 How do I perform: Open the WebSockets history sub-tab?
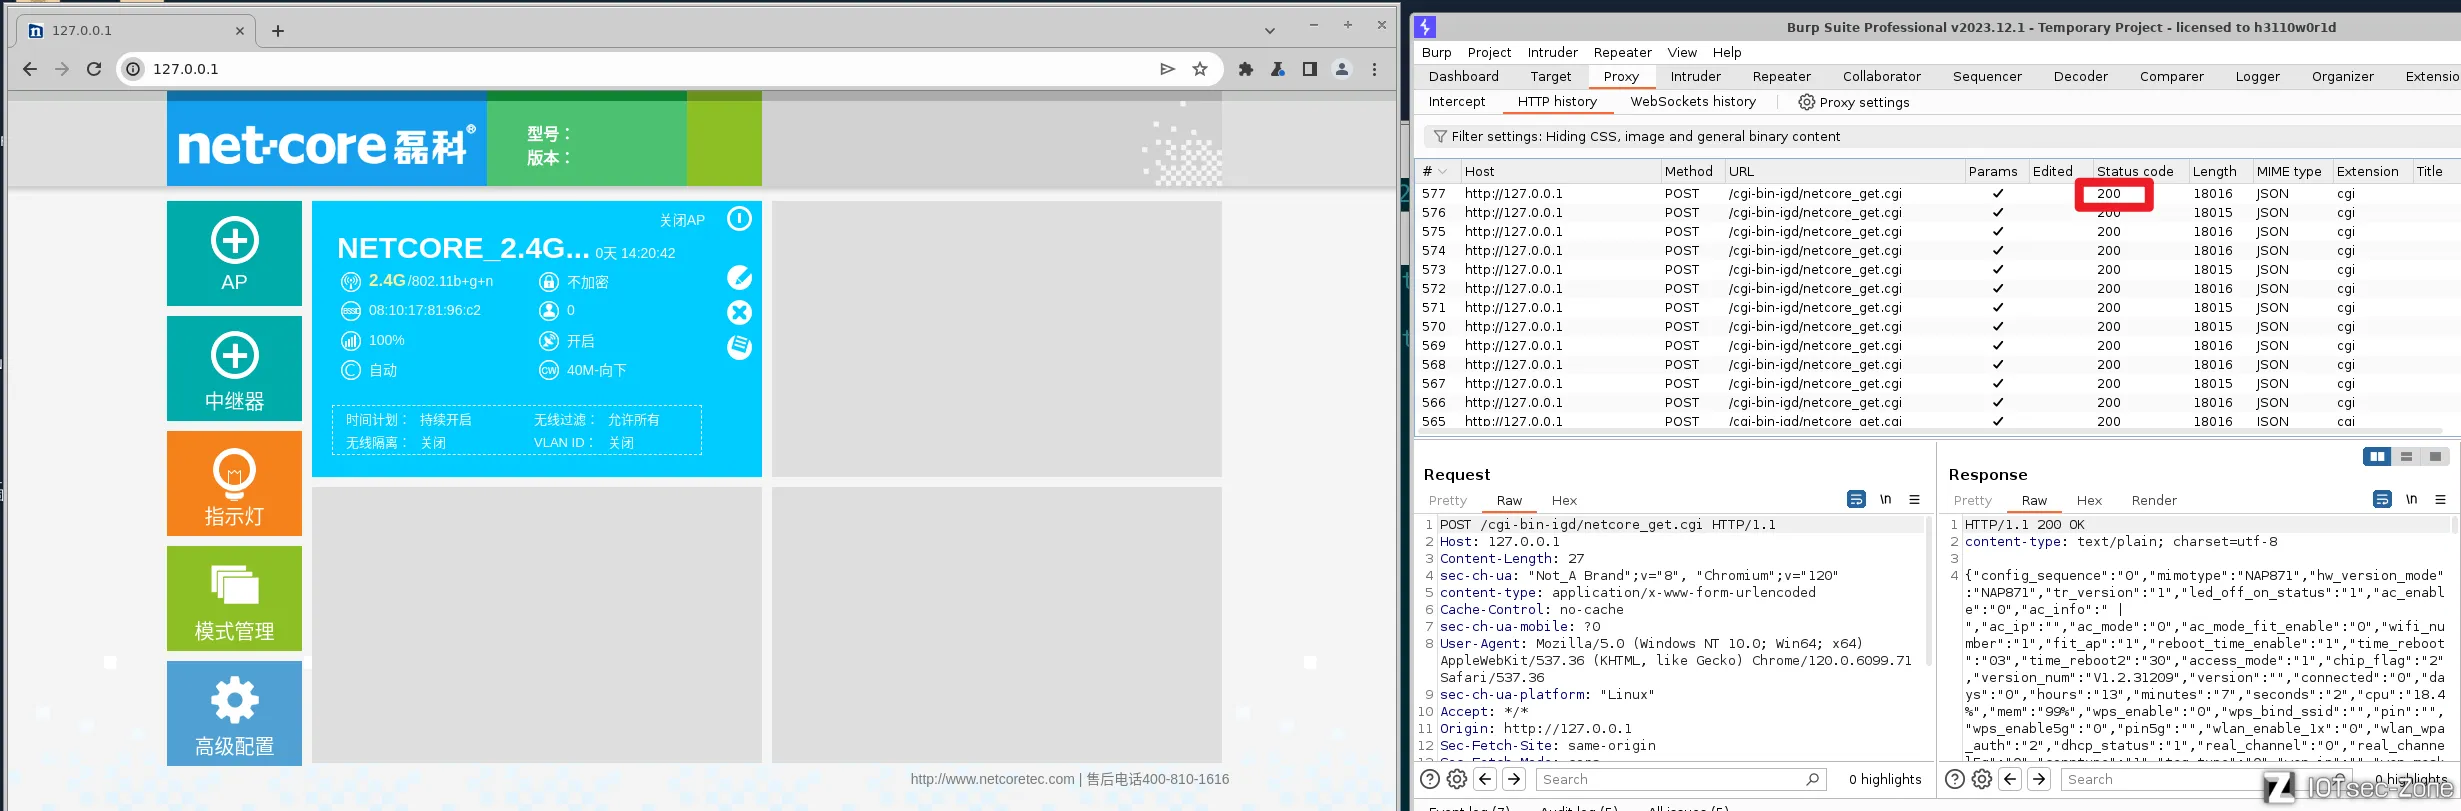pos(1693,102)
